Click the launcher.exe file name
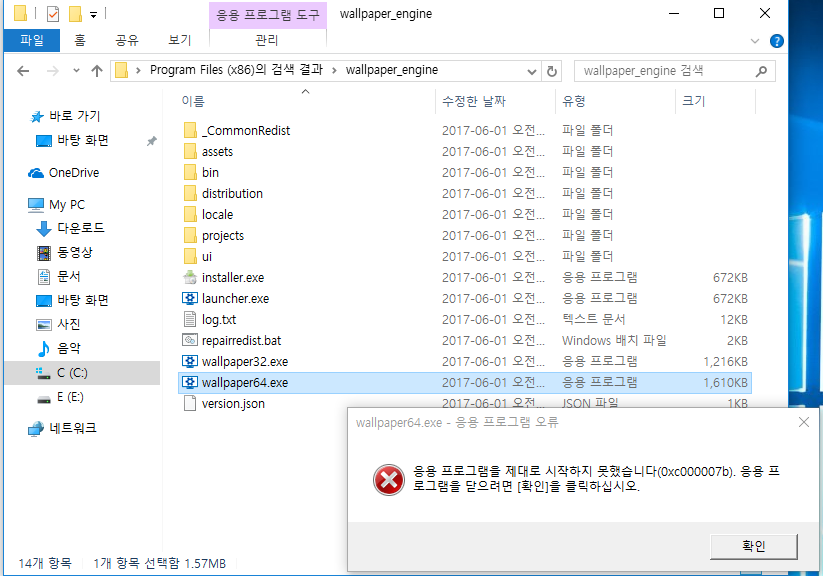Image resolution: width=823 pixels, height=576 pixels. click(x=235, y=299)
